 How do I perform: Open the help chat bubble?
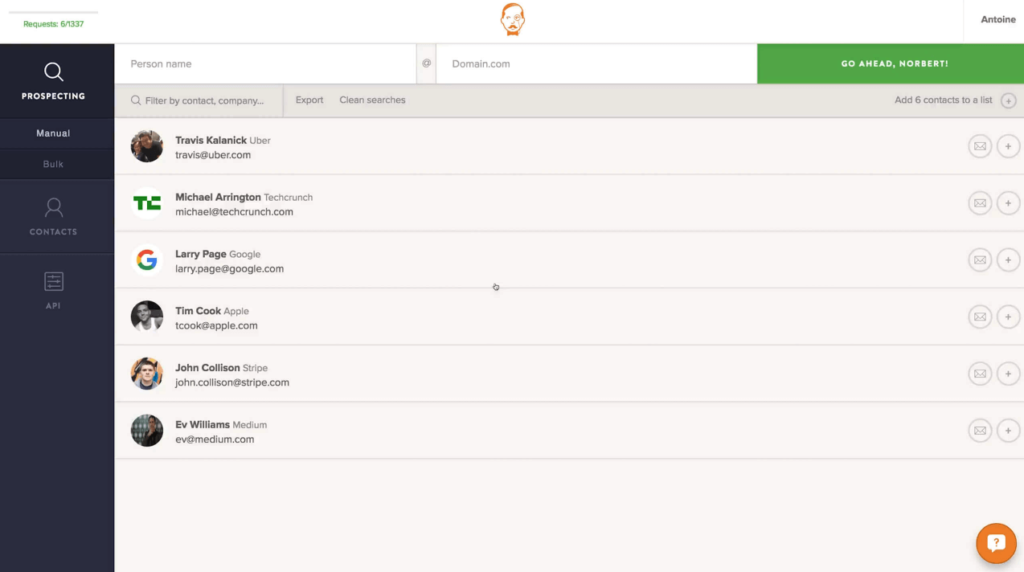996,543
